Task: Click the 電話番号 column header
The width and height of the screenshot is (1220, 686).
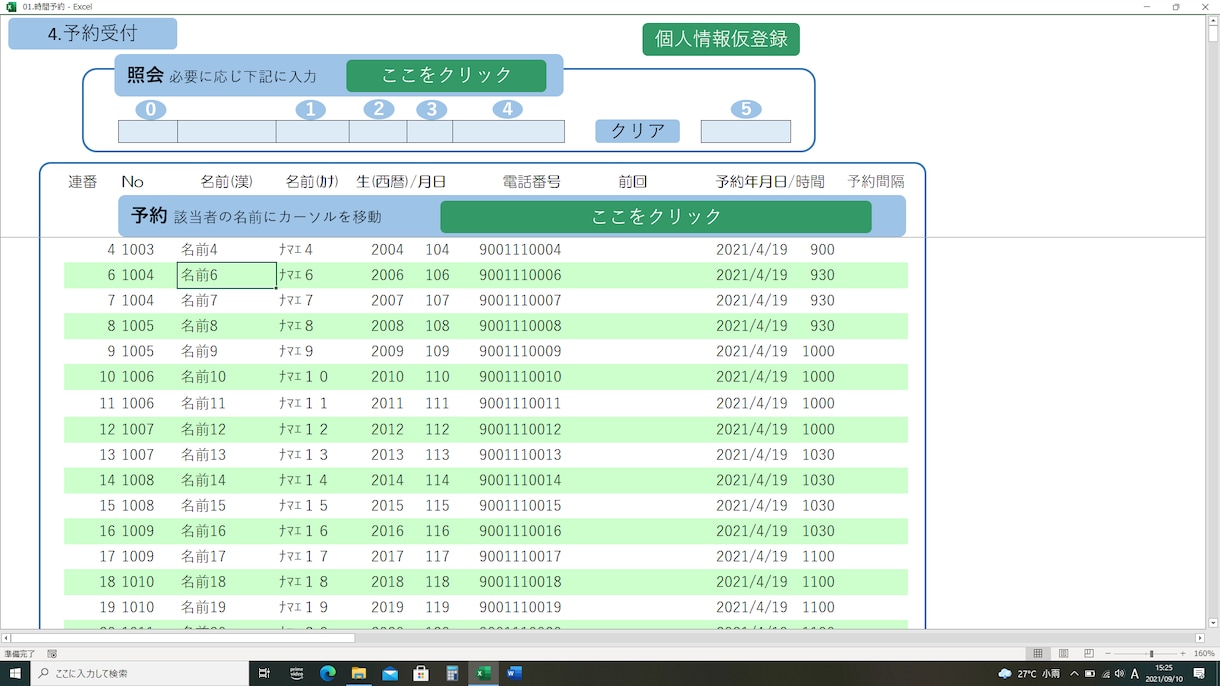Action: (531, 182)
